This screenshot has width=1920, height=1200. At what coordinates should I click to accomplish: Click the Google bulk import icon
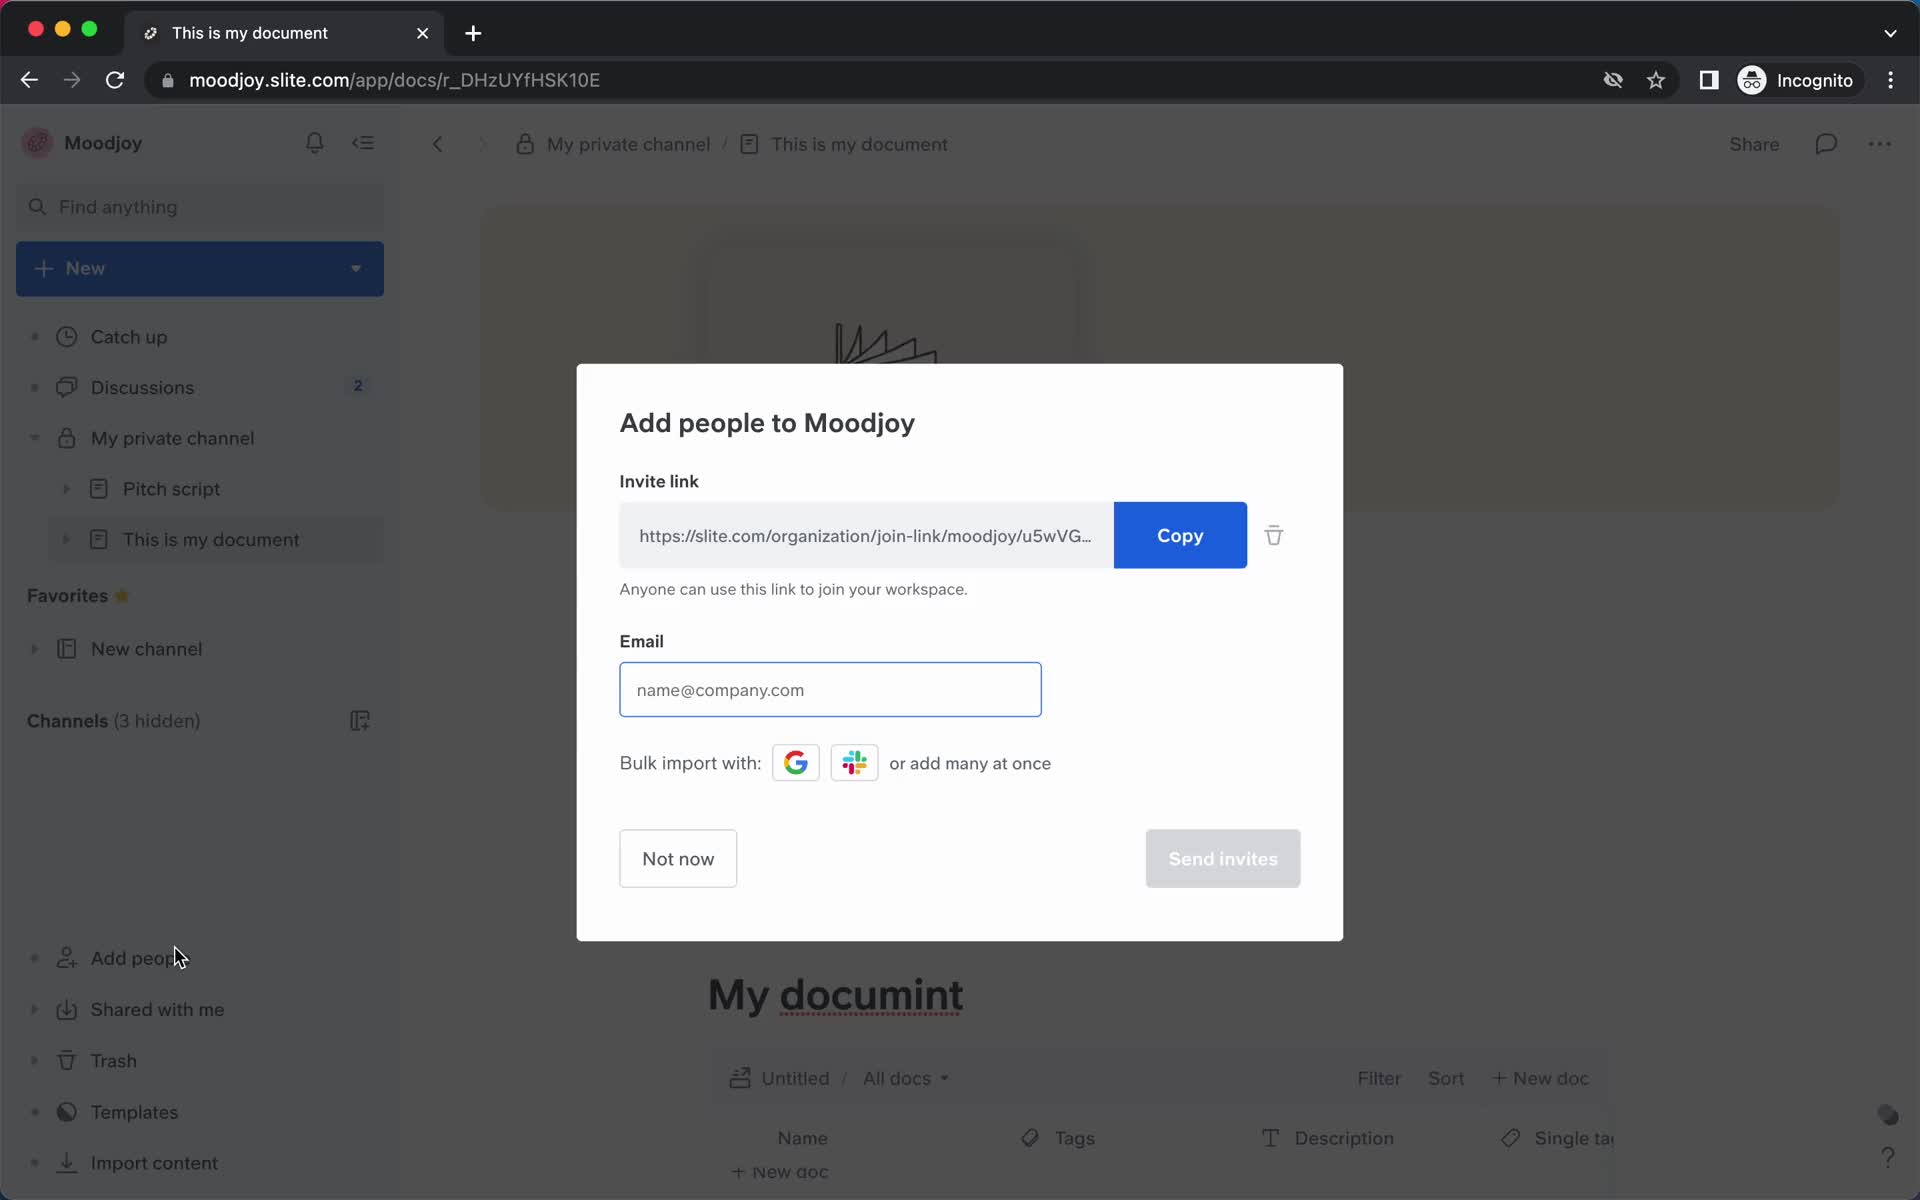[x=796, y=762]
